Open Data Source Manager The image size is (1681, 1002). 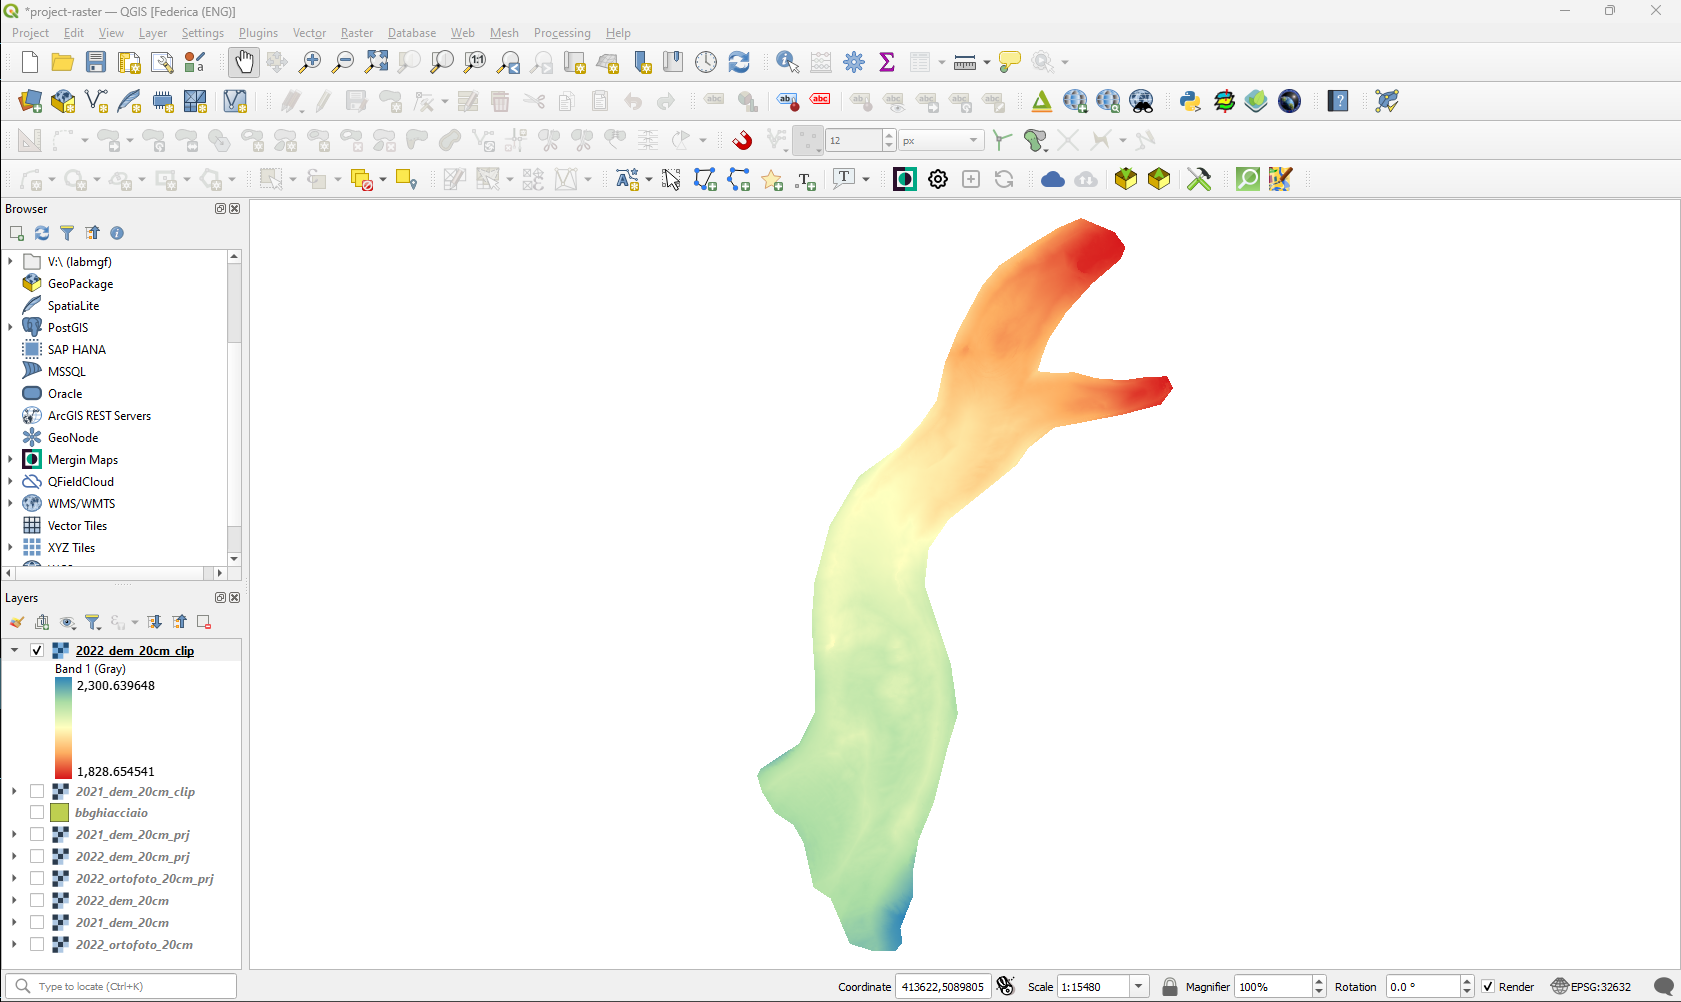30,101
